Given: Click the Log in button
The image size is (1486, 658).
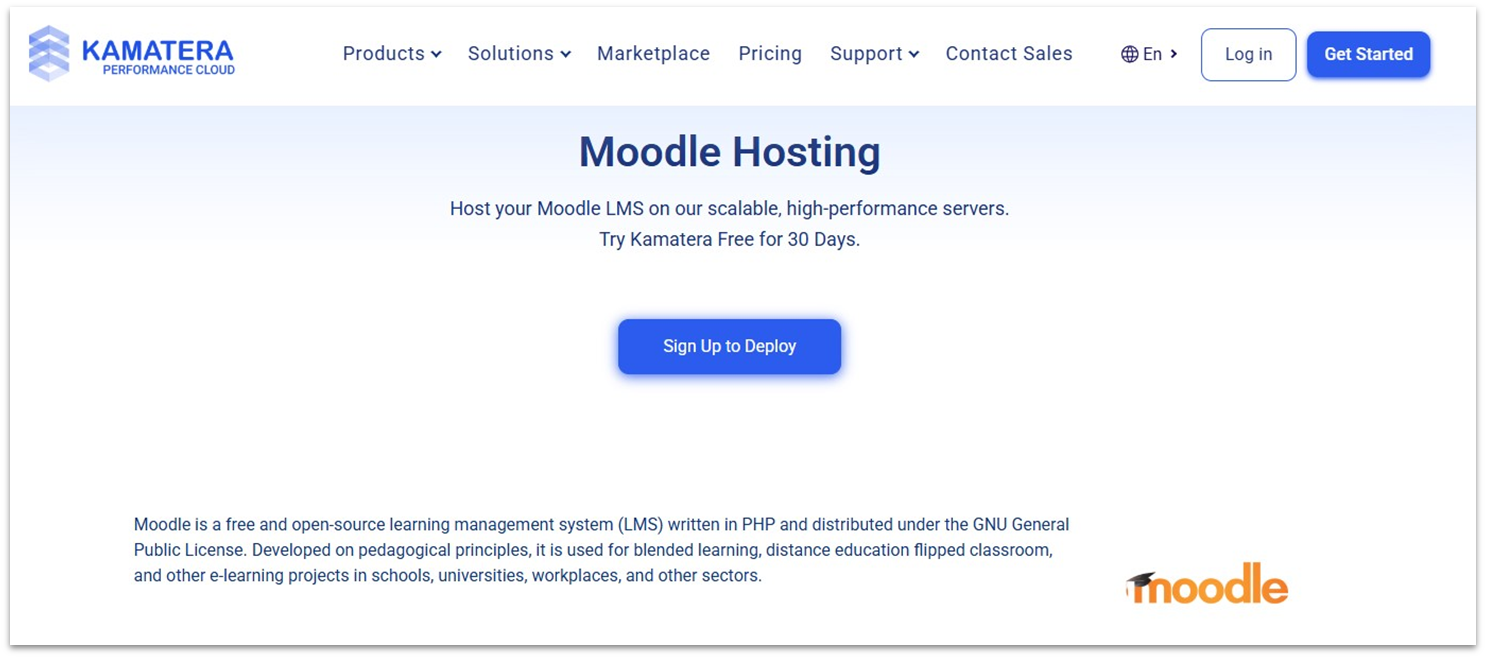Looking at the screenshot, I should point(1248,54).
